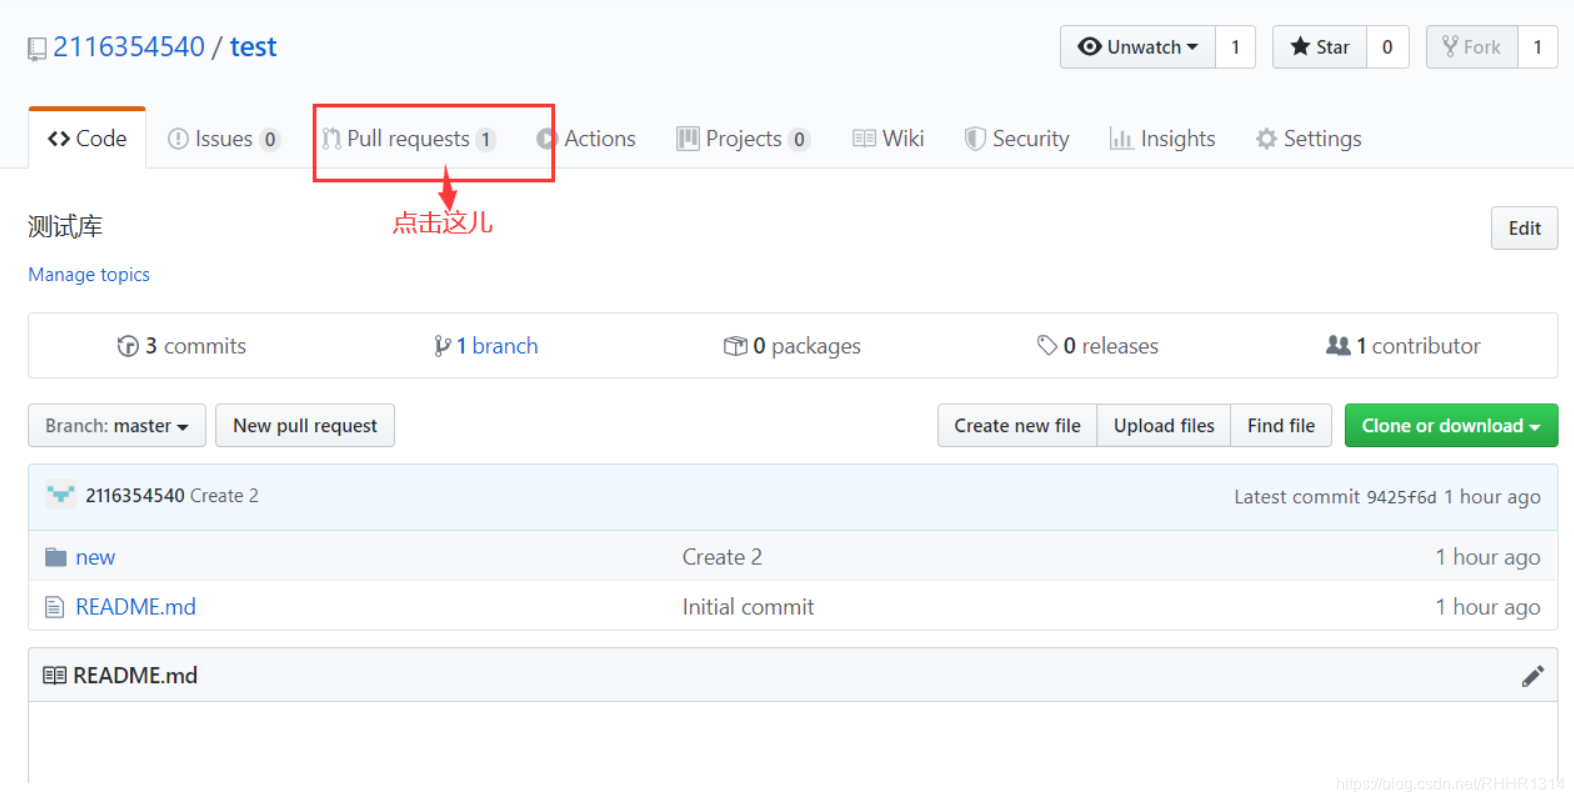Open the 0 releases link

1098,346
